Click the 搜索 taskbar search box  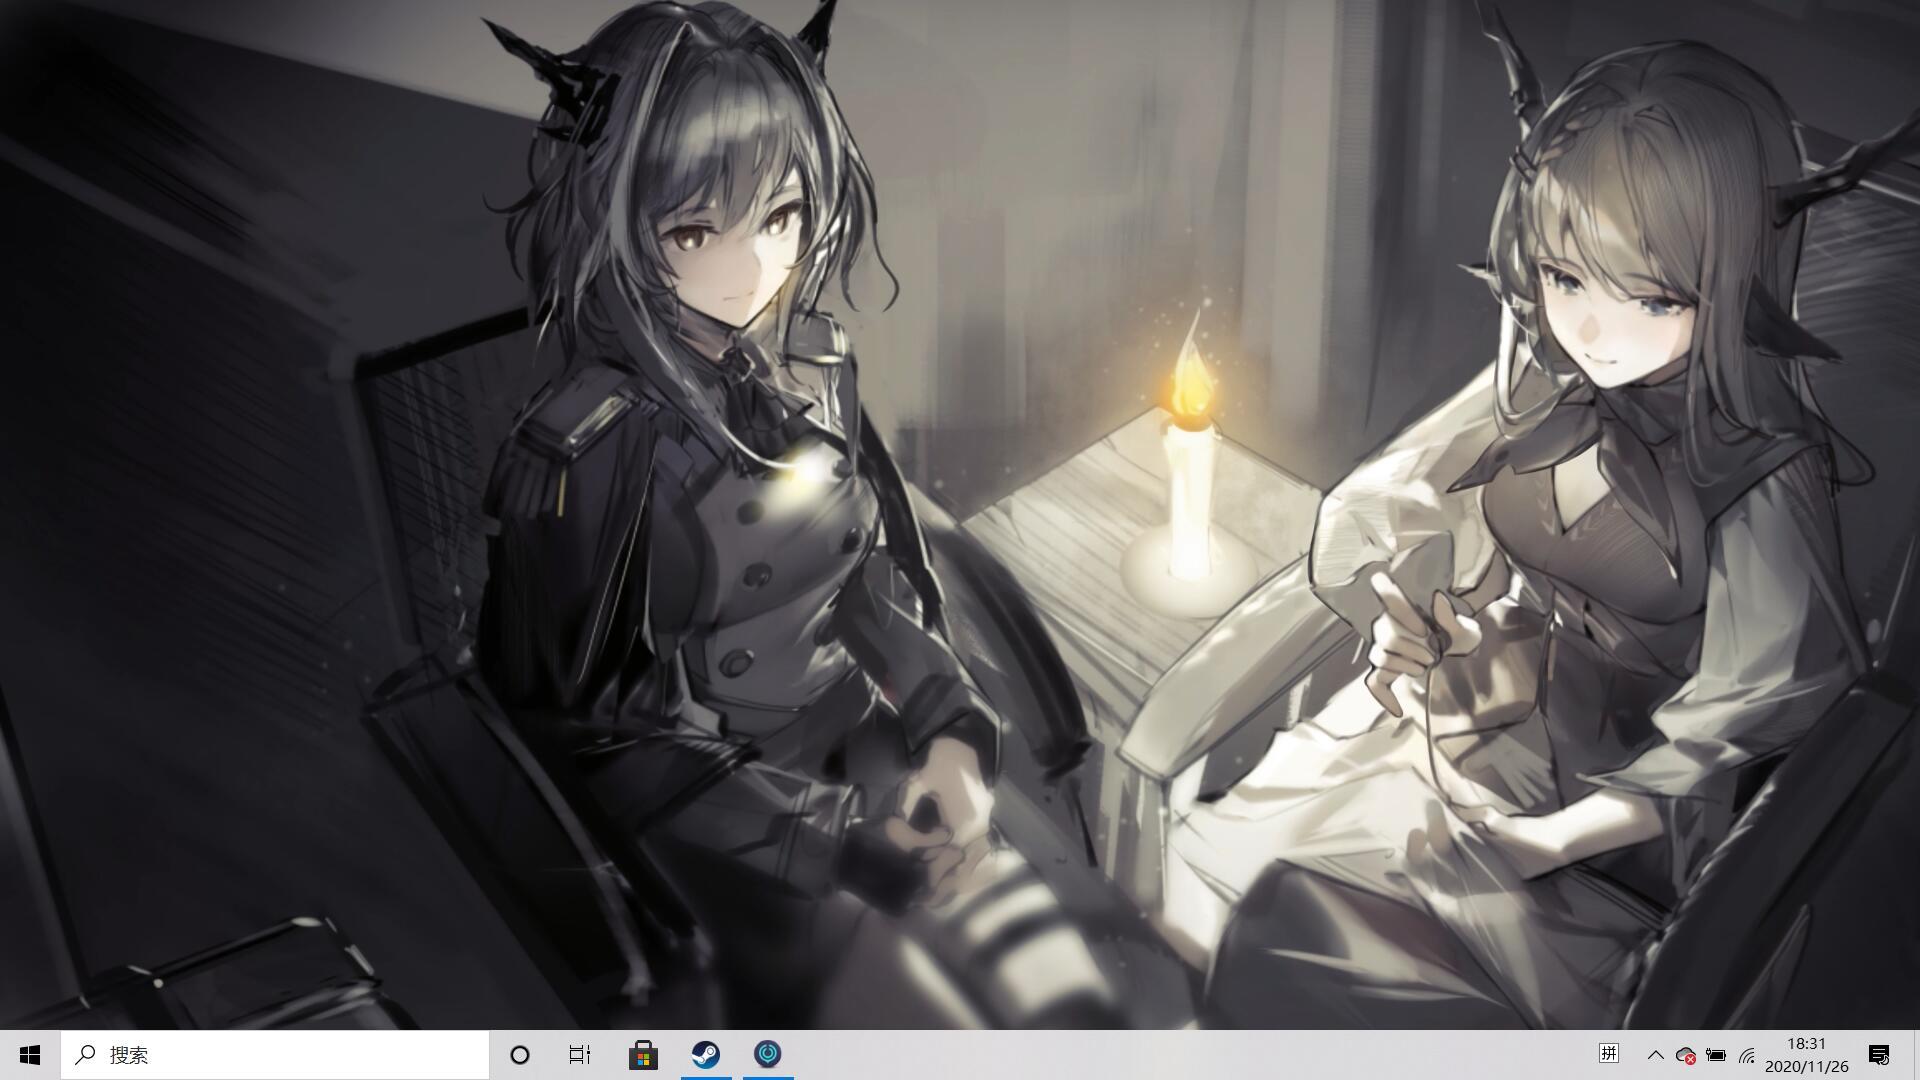coord(275,1055)
